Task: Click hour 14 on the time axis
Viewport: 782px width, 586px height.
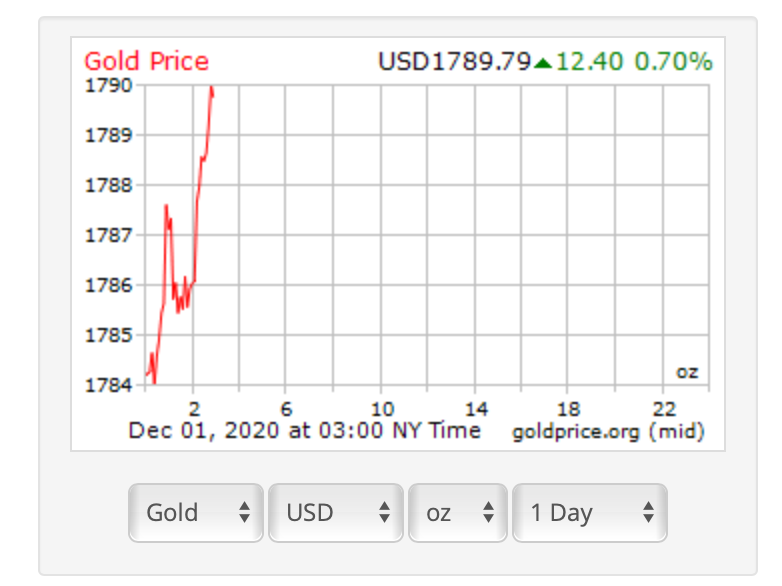Action: (475, 409)
